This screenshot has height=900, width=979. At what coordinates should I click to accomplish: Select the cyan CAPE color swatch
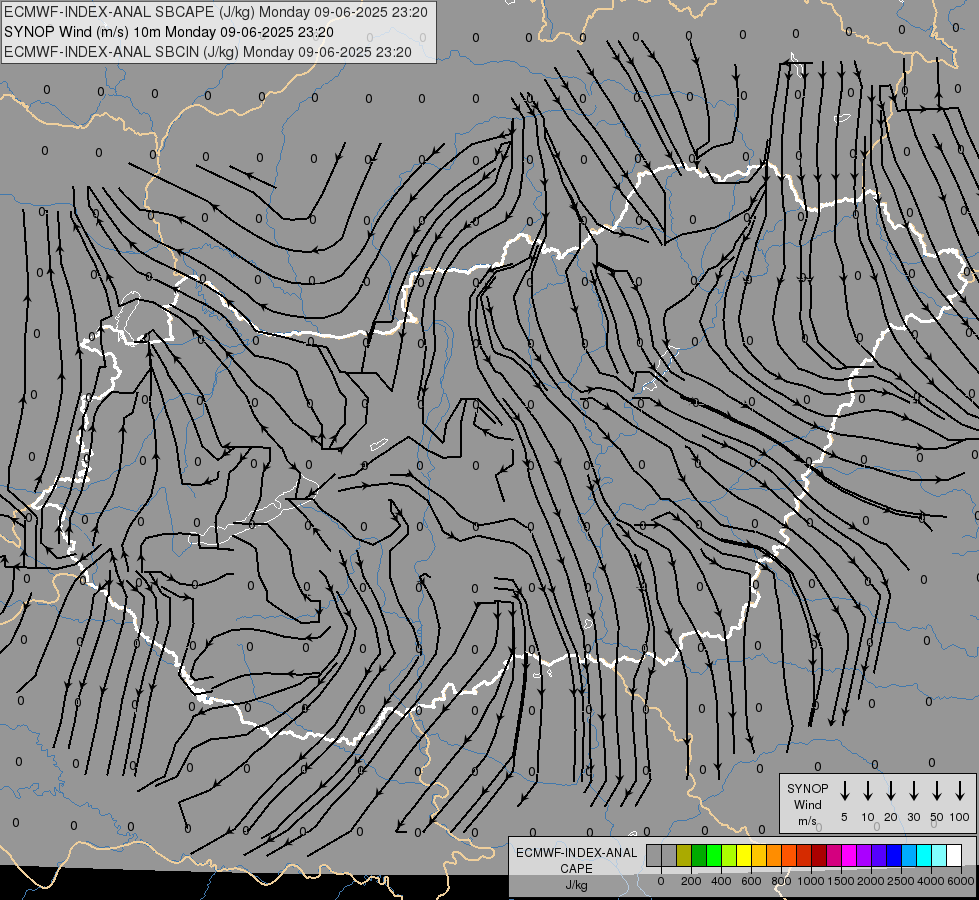point(923,855)
